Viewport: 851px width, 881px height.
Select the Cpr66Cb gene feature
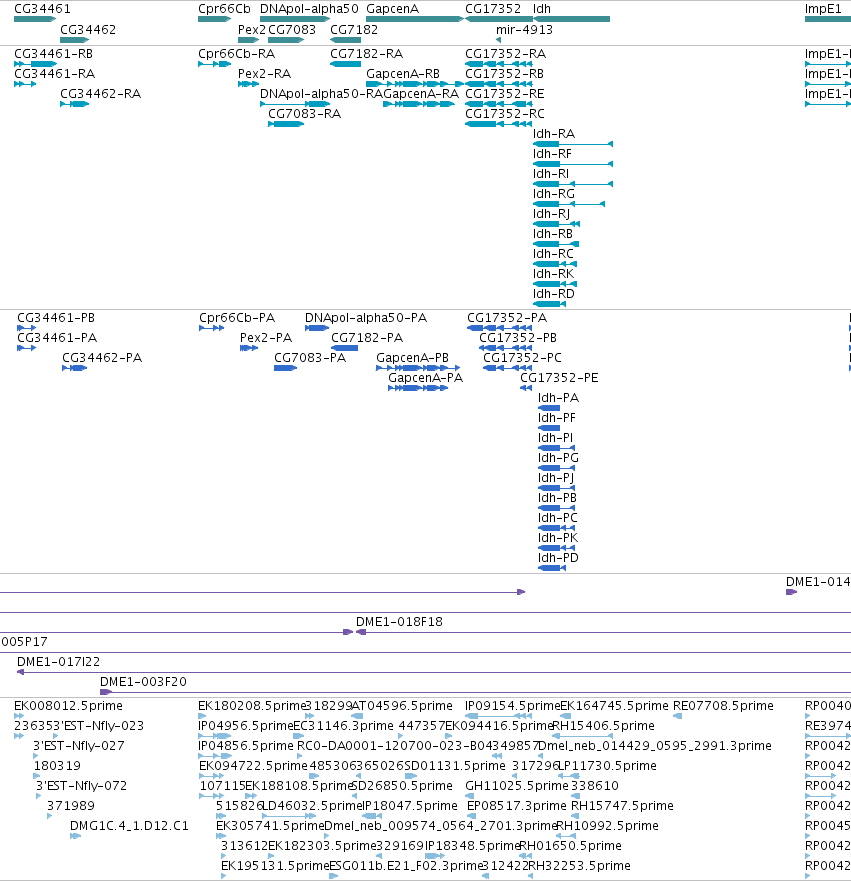coord(215,19)
